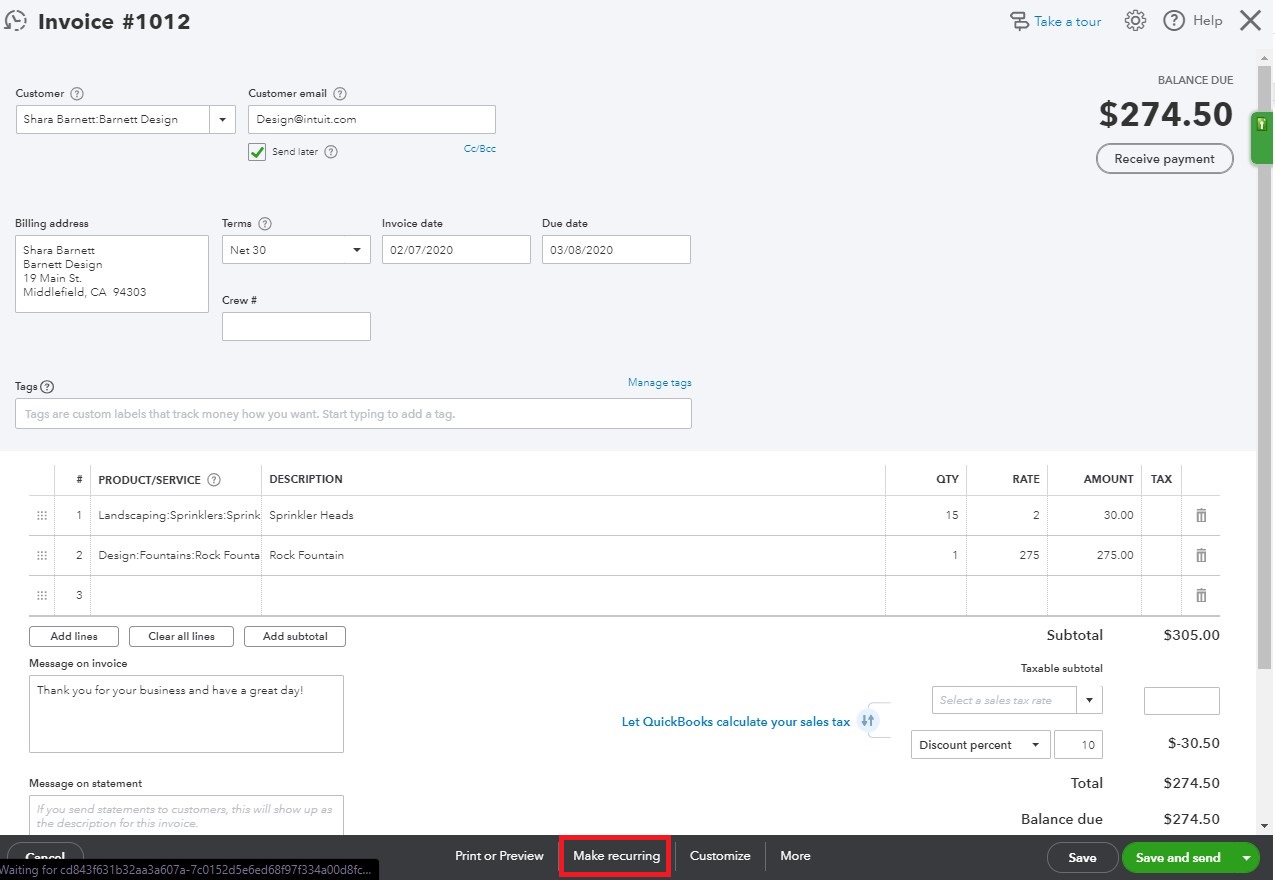Open the Manage tags link
1275x880 pixels.
pyautogui.click(x=660, y=382)
